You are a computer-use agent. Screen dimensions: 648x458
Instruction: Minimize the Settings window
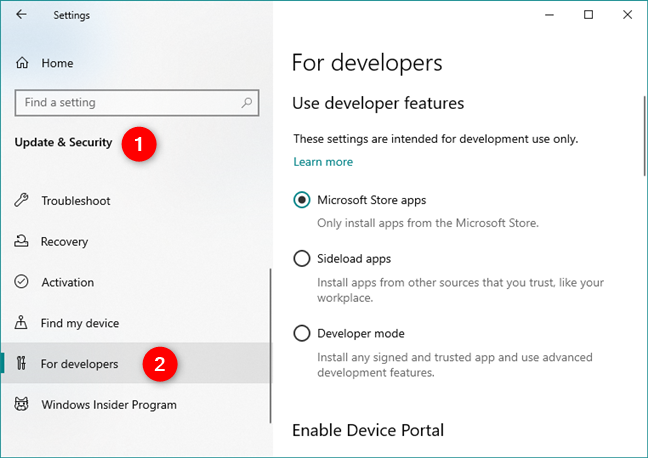click(x=549, y=15)
